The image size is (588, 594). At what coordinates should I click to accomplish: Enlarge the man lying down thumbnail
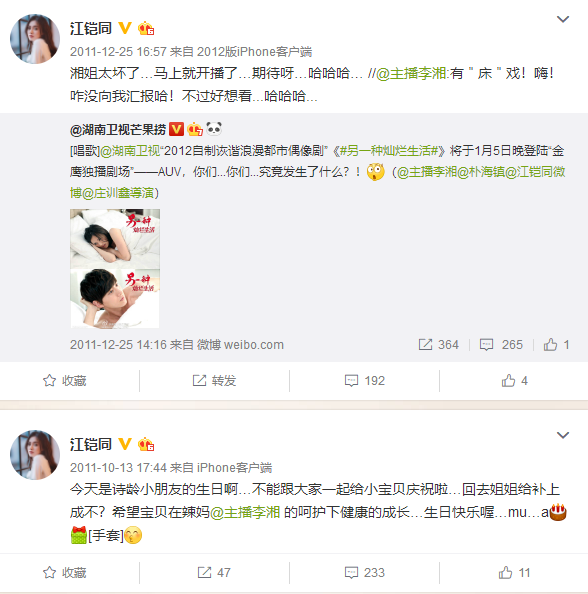click(115, 299)
